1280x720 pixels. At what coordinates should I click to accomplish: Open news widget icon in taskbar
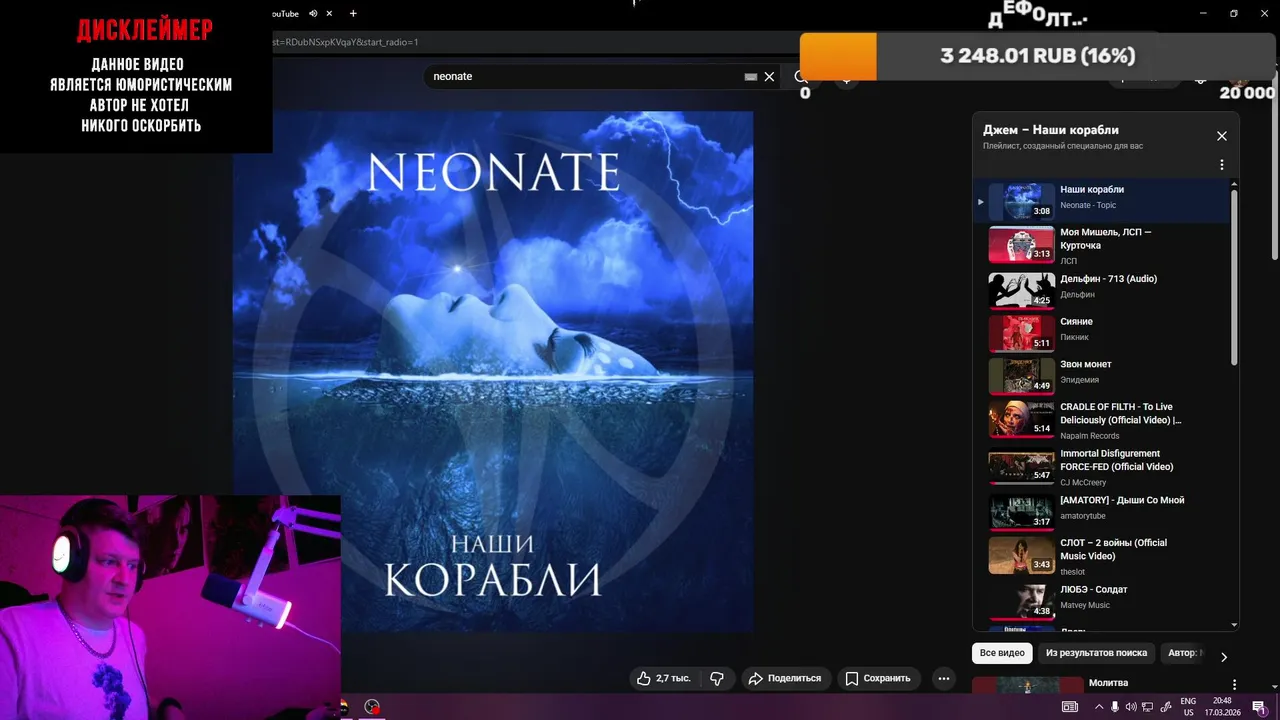[1070, 707]
